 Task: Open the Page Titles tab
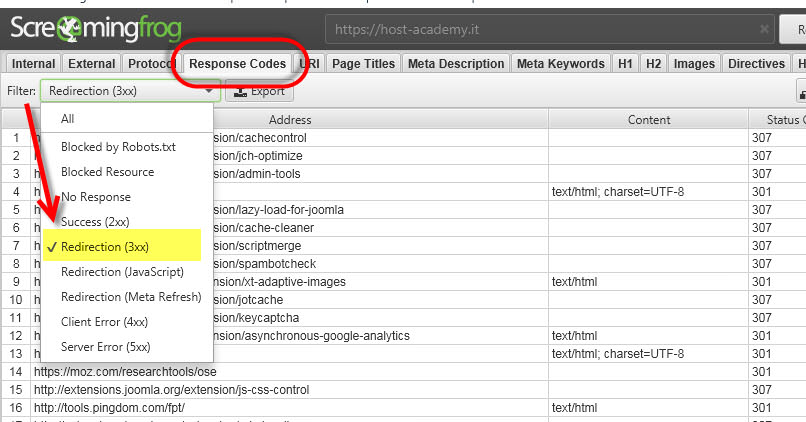(x=363, y=64)
